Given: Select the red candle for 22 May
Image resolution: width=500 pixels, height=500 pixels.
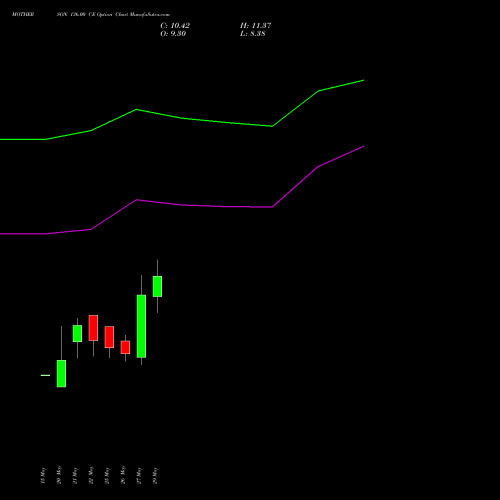Looking at the screenshot, I should (93, 328).
